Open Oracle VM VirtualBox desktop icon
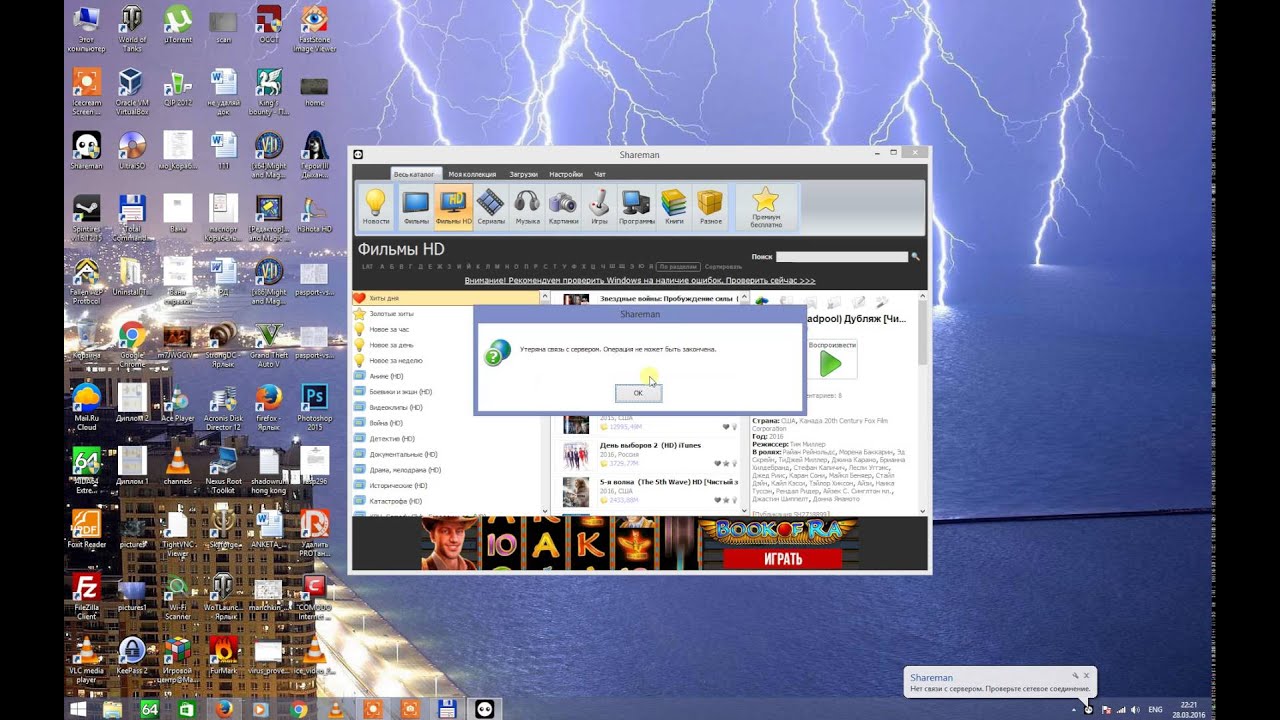 click(x=132, y=92)
